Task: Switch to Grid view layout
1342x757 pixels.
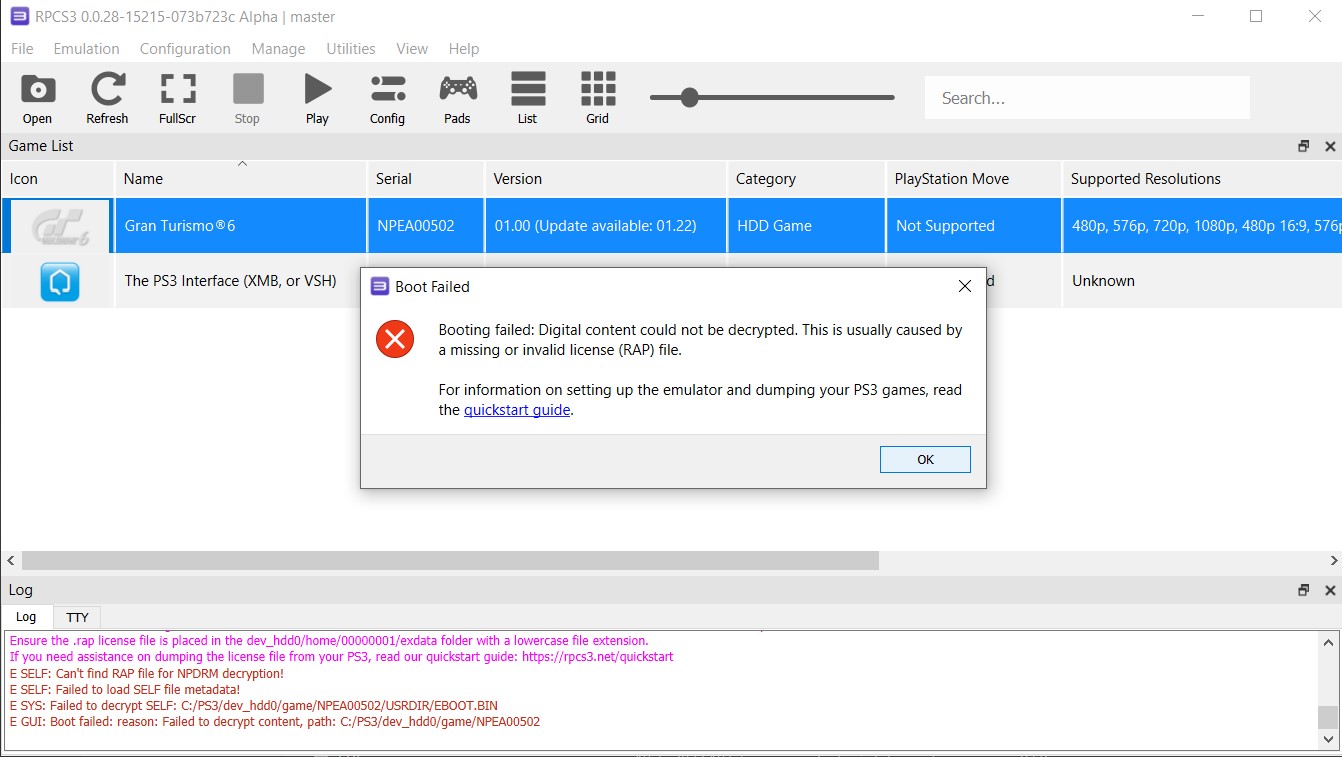Action: (597, 98)
